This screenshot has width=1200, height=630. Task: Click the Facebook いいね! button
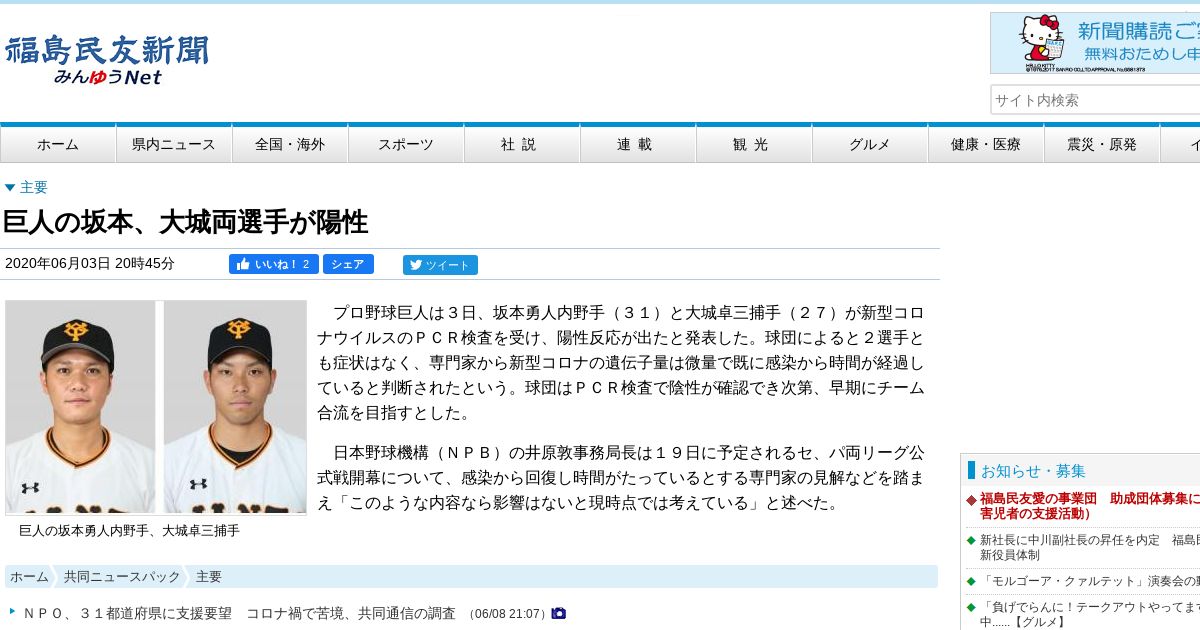click(x=274, y=264)
